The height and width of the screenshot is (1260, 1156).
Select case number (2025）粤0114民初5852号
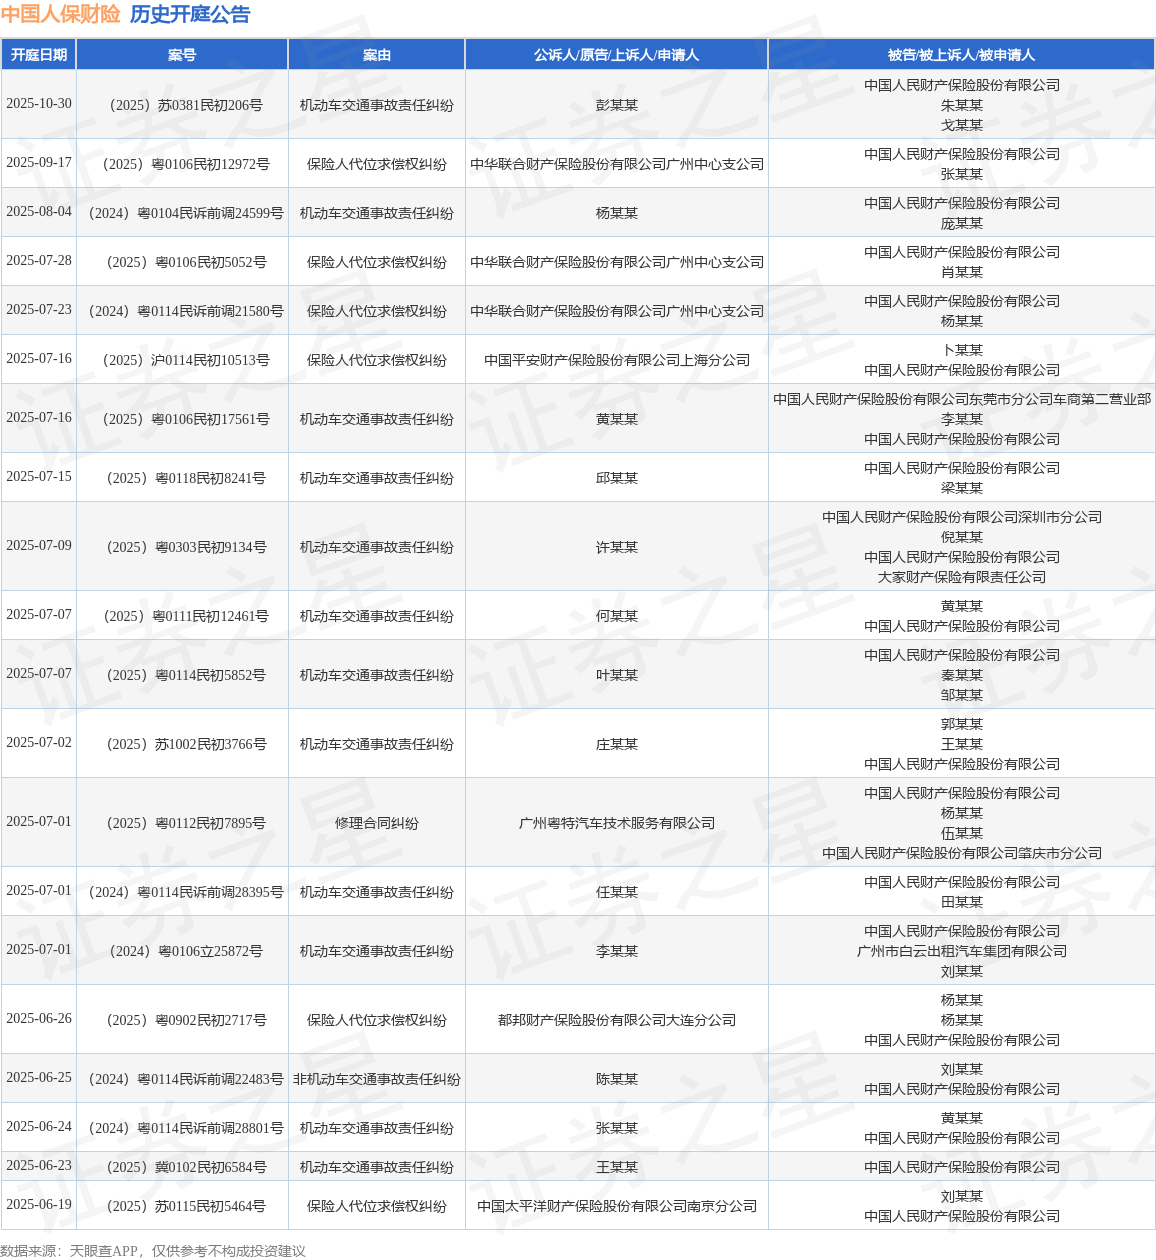(182, 675)
